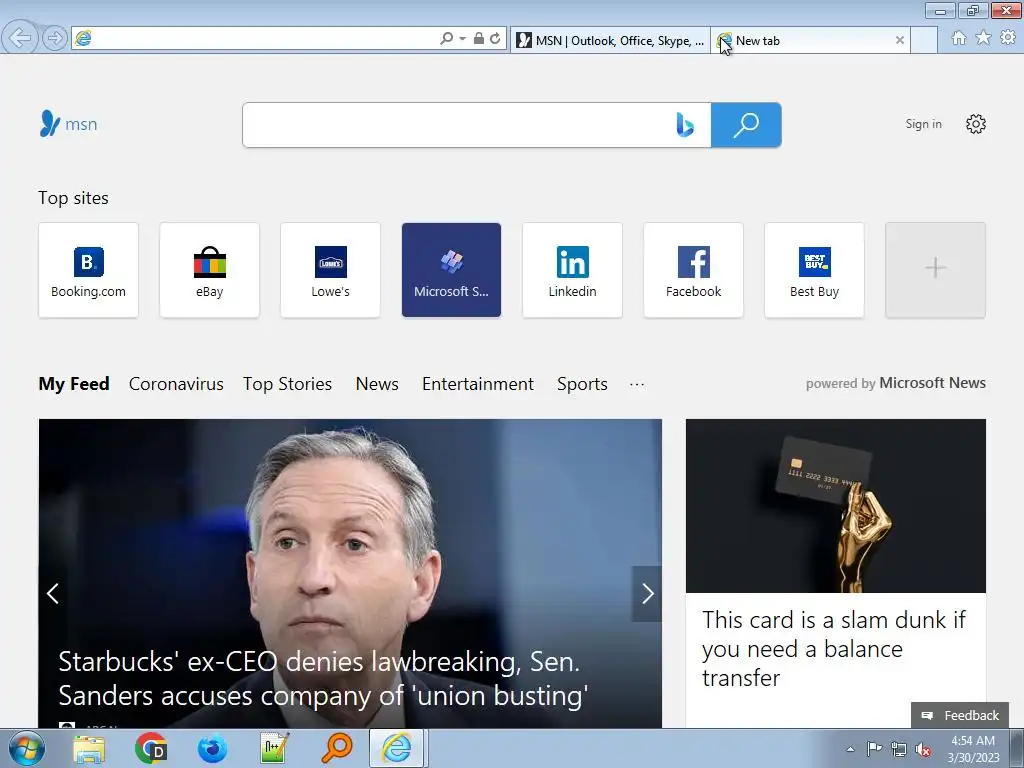Close the New tab tab

899,40
